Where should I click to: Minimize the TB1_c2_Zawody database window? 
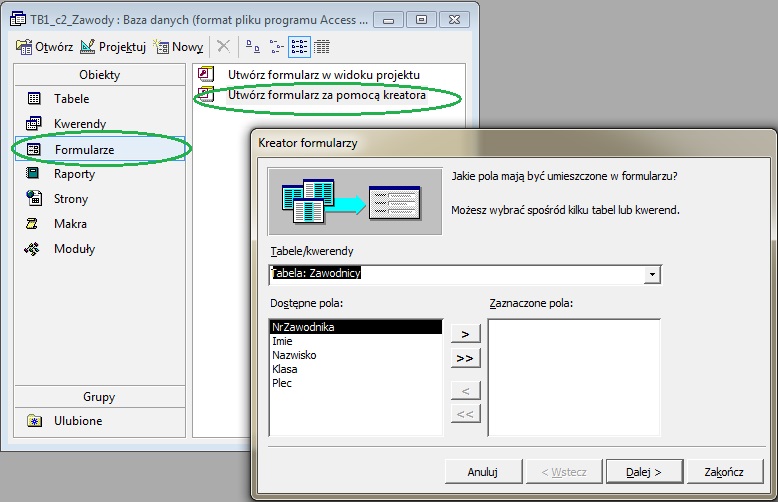pyautogui.click(x=389, y=20)
